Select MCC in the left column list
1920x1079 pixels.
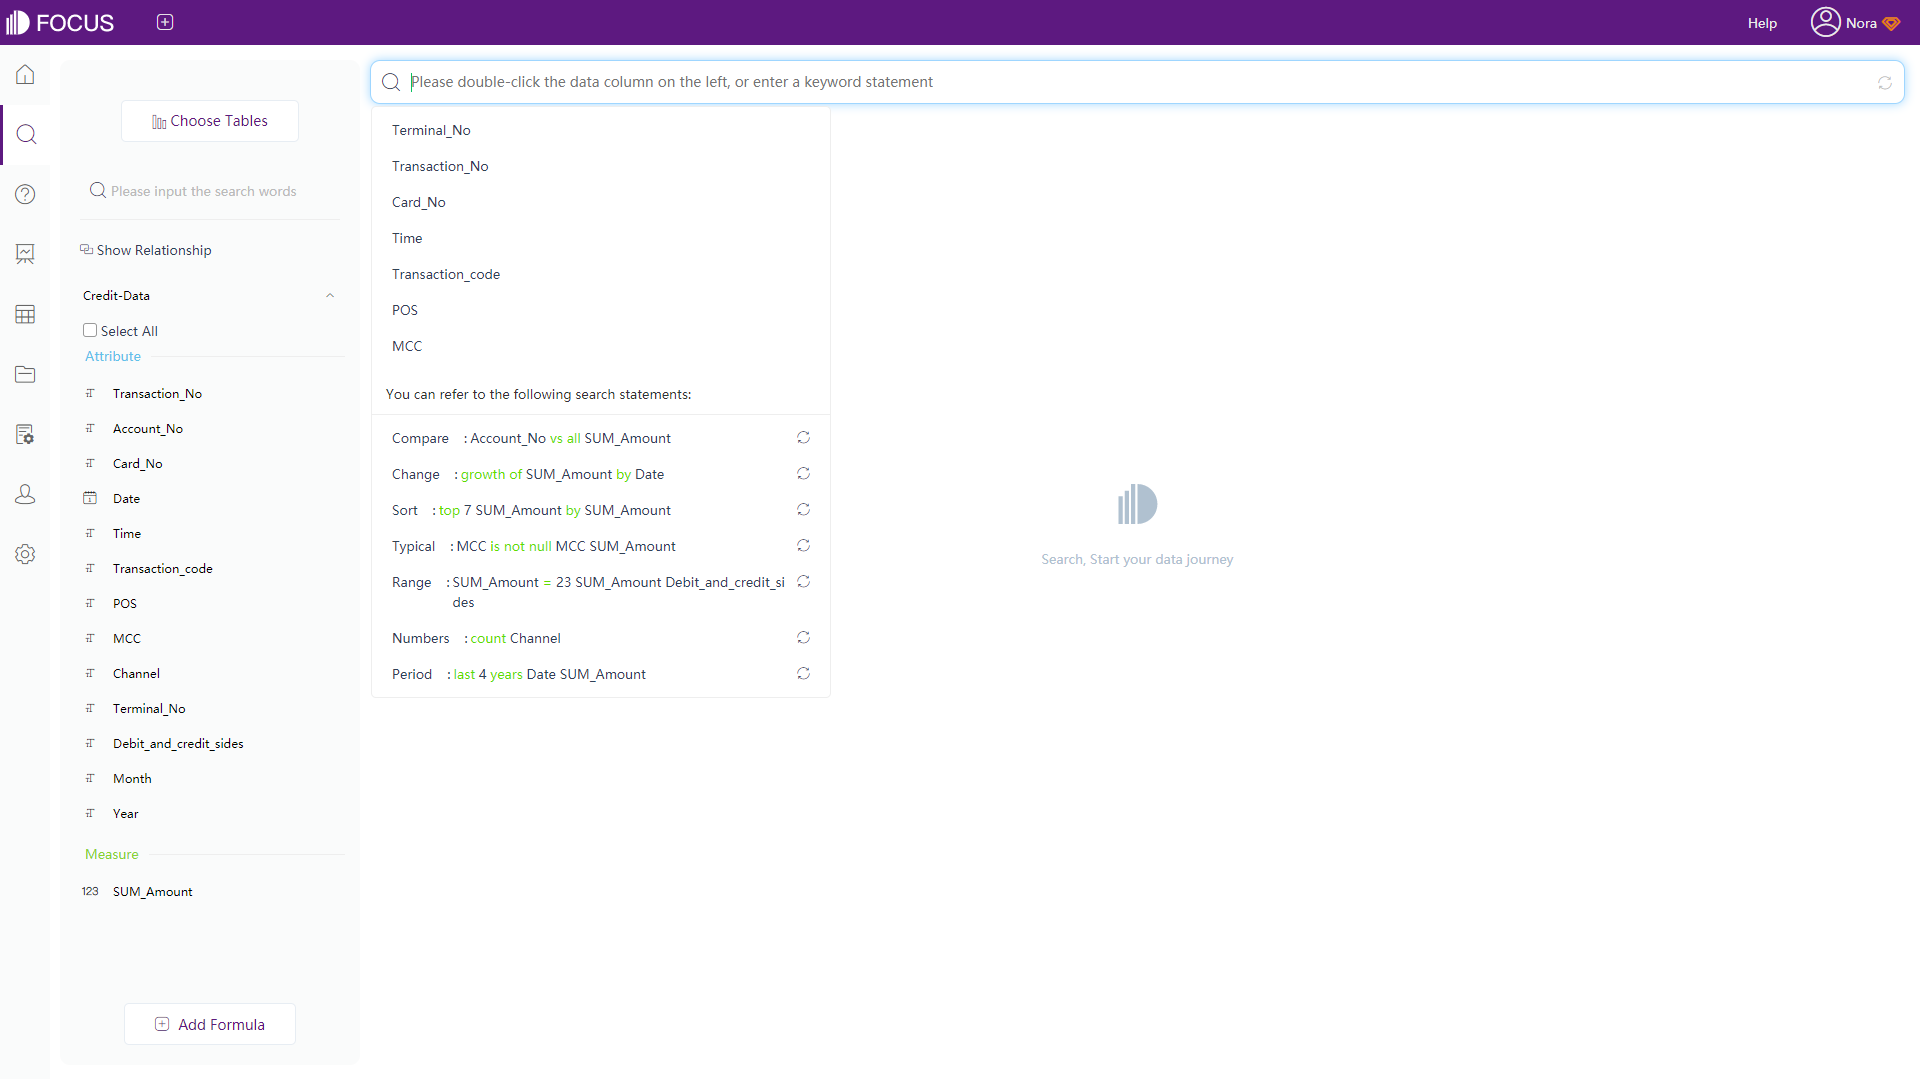click(126, 638)
